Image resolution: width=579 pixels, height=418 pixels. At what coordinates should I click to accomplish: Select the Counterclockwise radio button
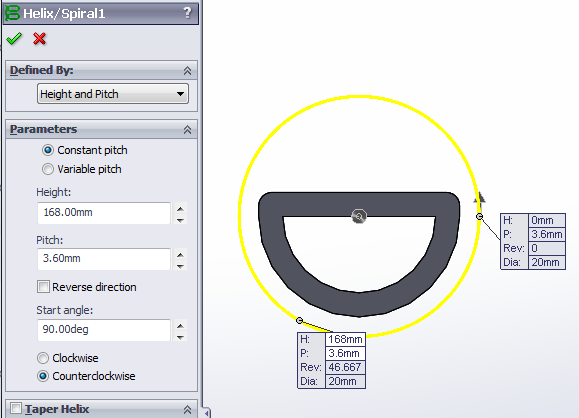pyautogui.click(x=43, y=376)
